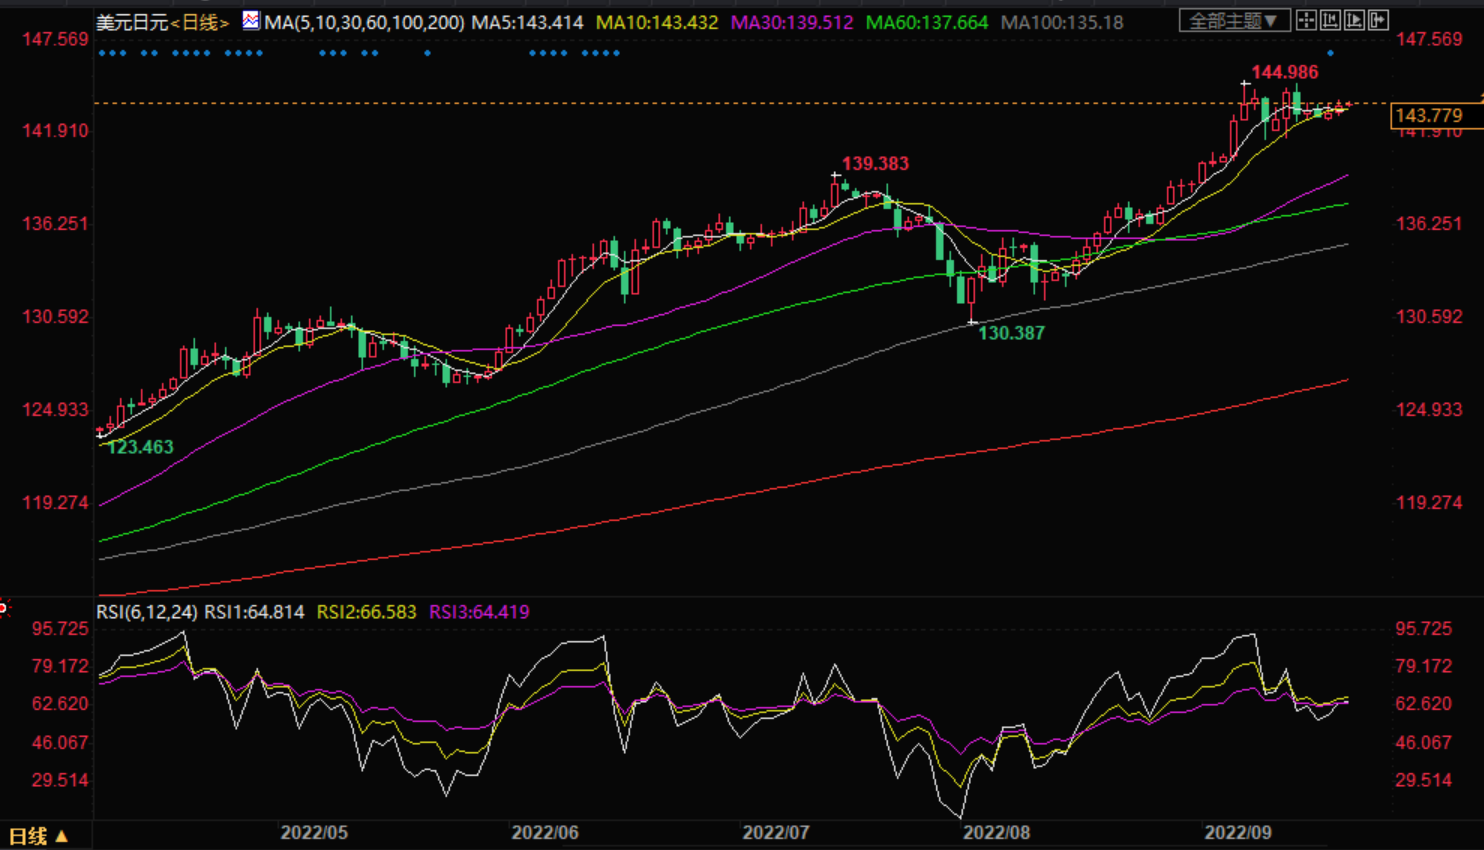This screenshot has width=1484, height=850.
Task: Click the MA100:135.18 legend value
Action: click(x=1062, y=22)
